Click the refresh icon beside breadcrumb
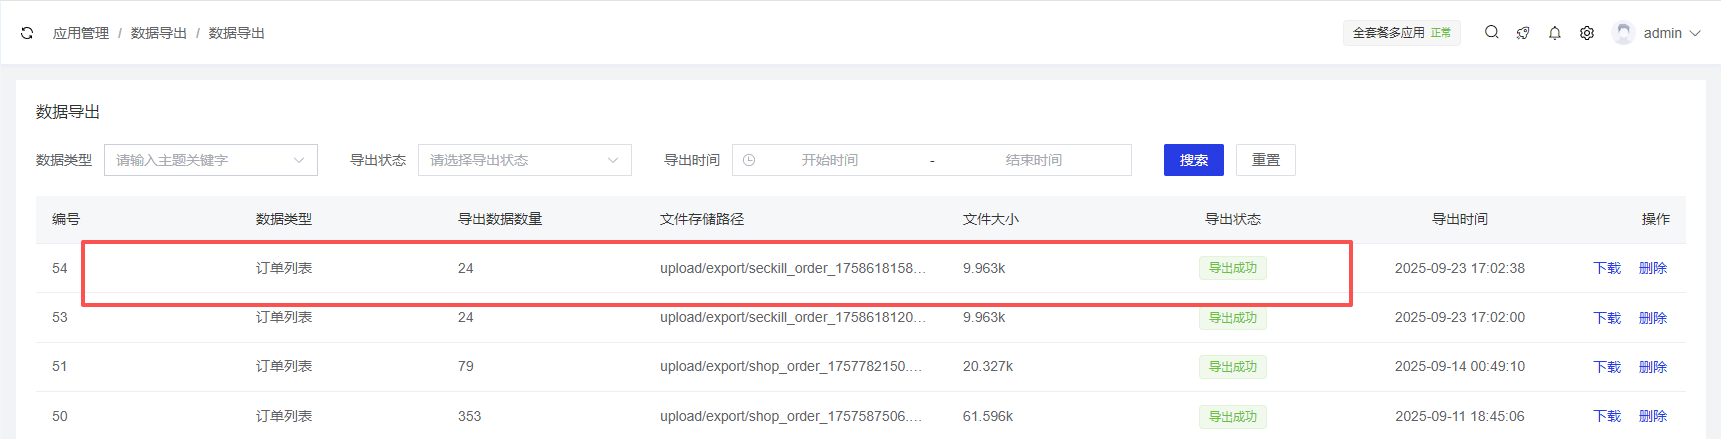Screen dimensions: 1721x439 (x=27, y=33)
